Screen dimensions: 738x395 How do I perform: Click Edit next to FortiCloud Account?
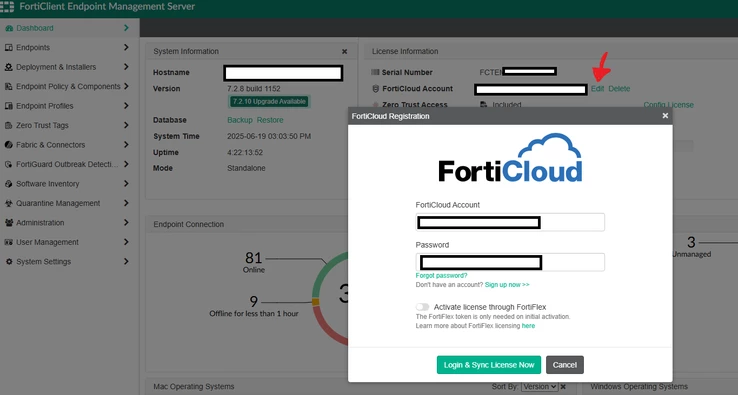(597, 89)
